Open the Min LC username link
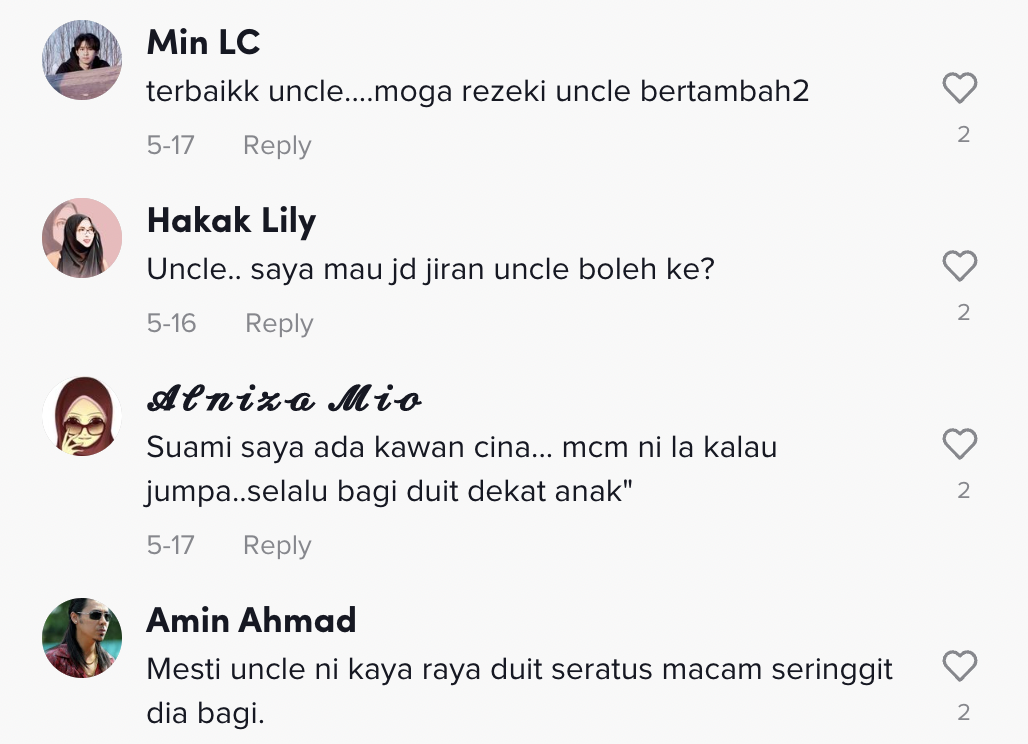 [203, 42]
